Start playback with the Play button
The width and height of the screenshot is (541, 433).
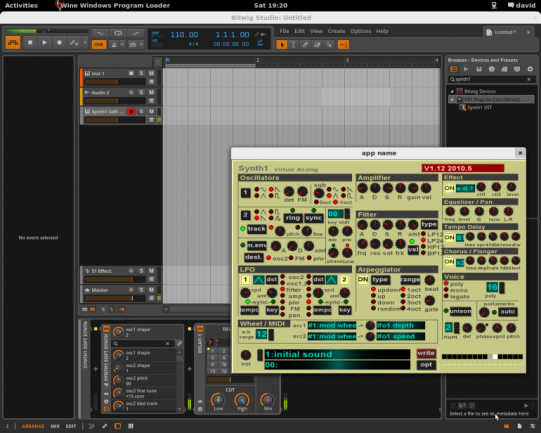pos(44,43)
